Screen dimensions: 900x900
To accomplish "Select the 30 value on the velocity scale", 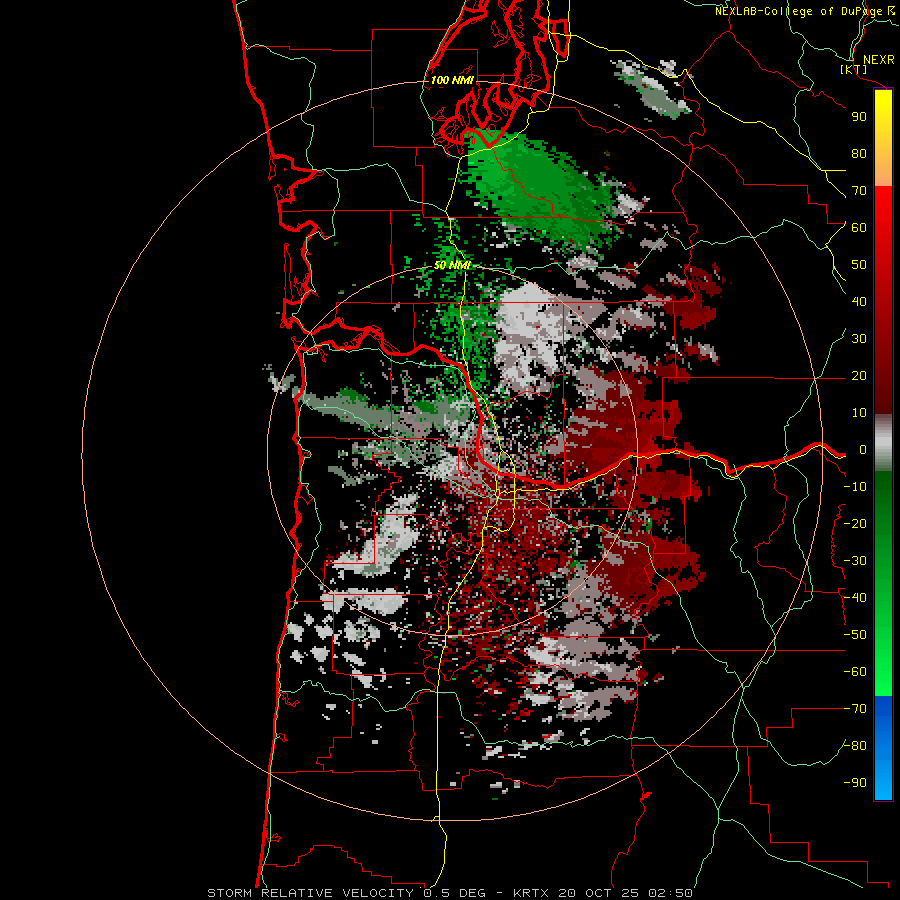I will pos(859,339).
